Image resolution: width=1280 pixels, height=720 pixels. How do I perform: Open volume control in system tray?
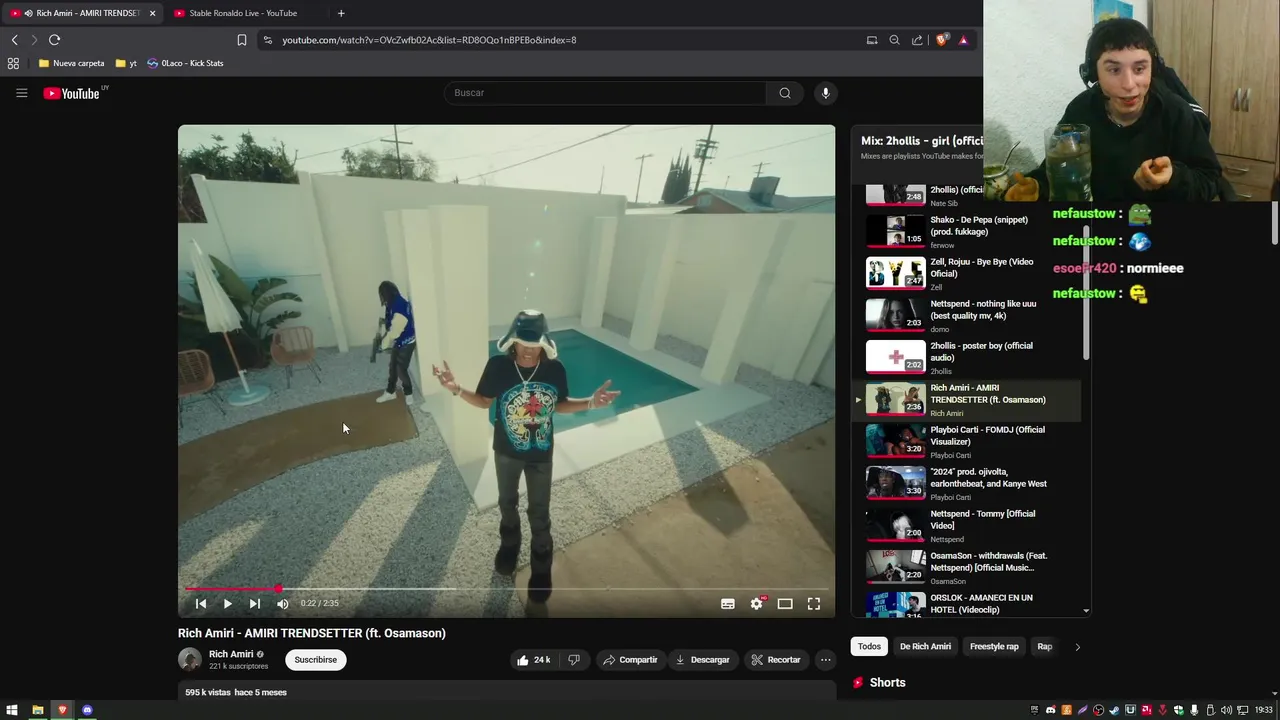coord(1226,710)
